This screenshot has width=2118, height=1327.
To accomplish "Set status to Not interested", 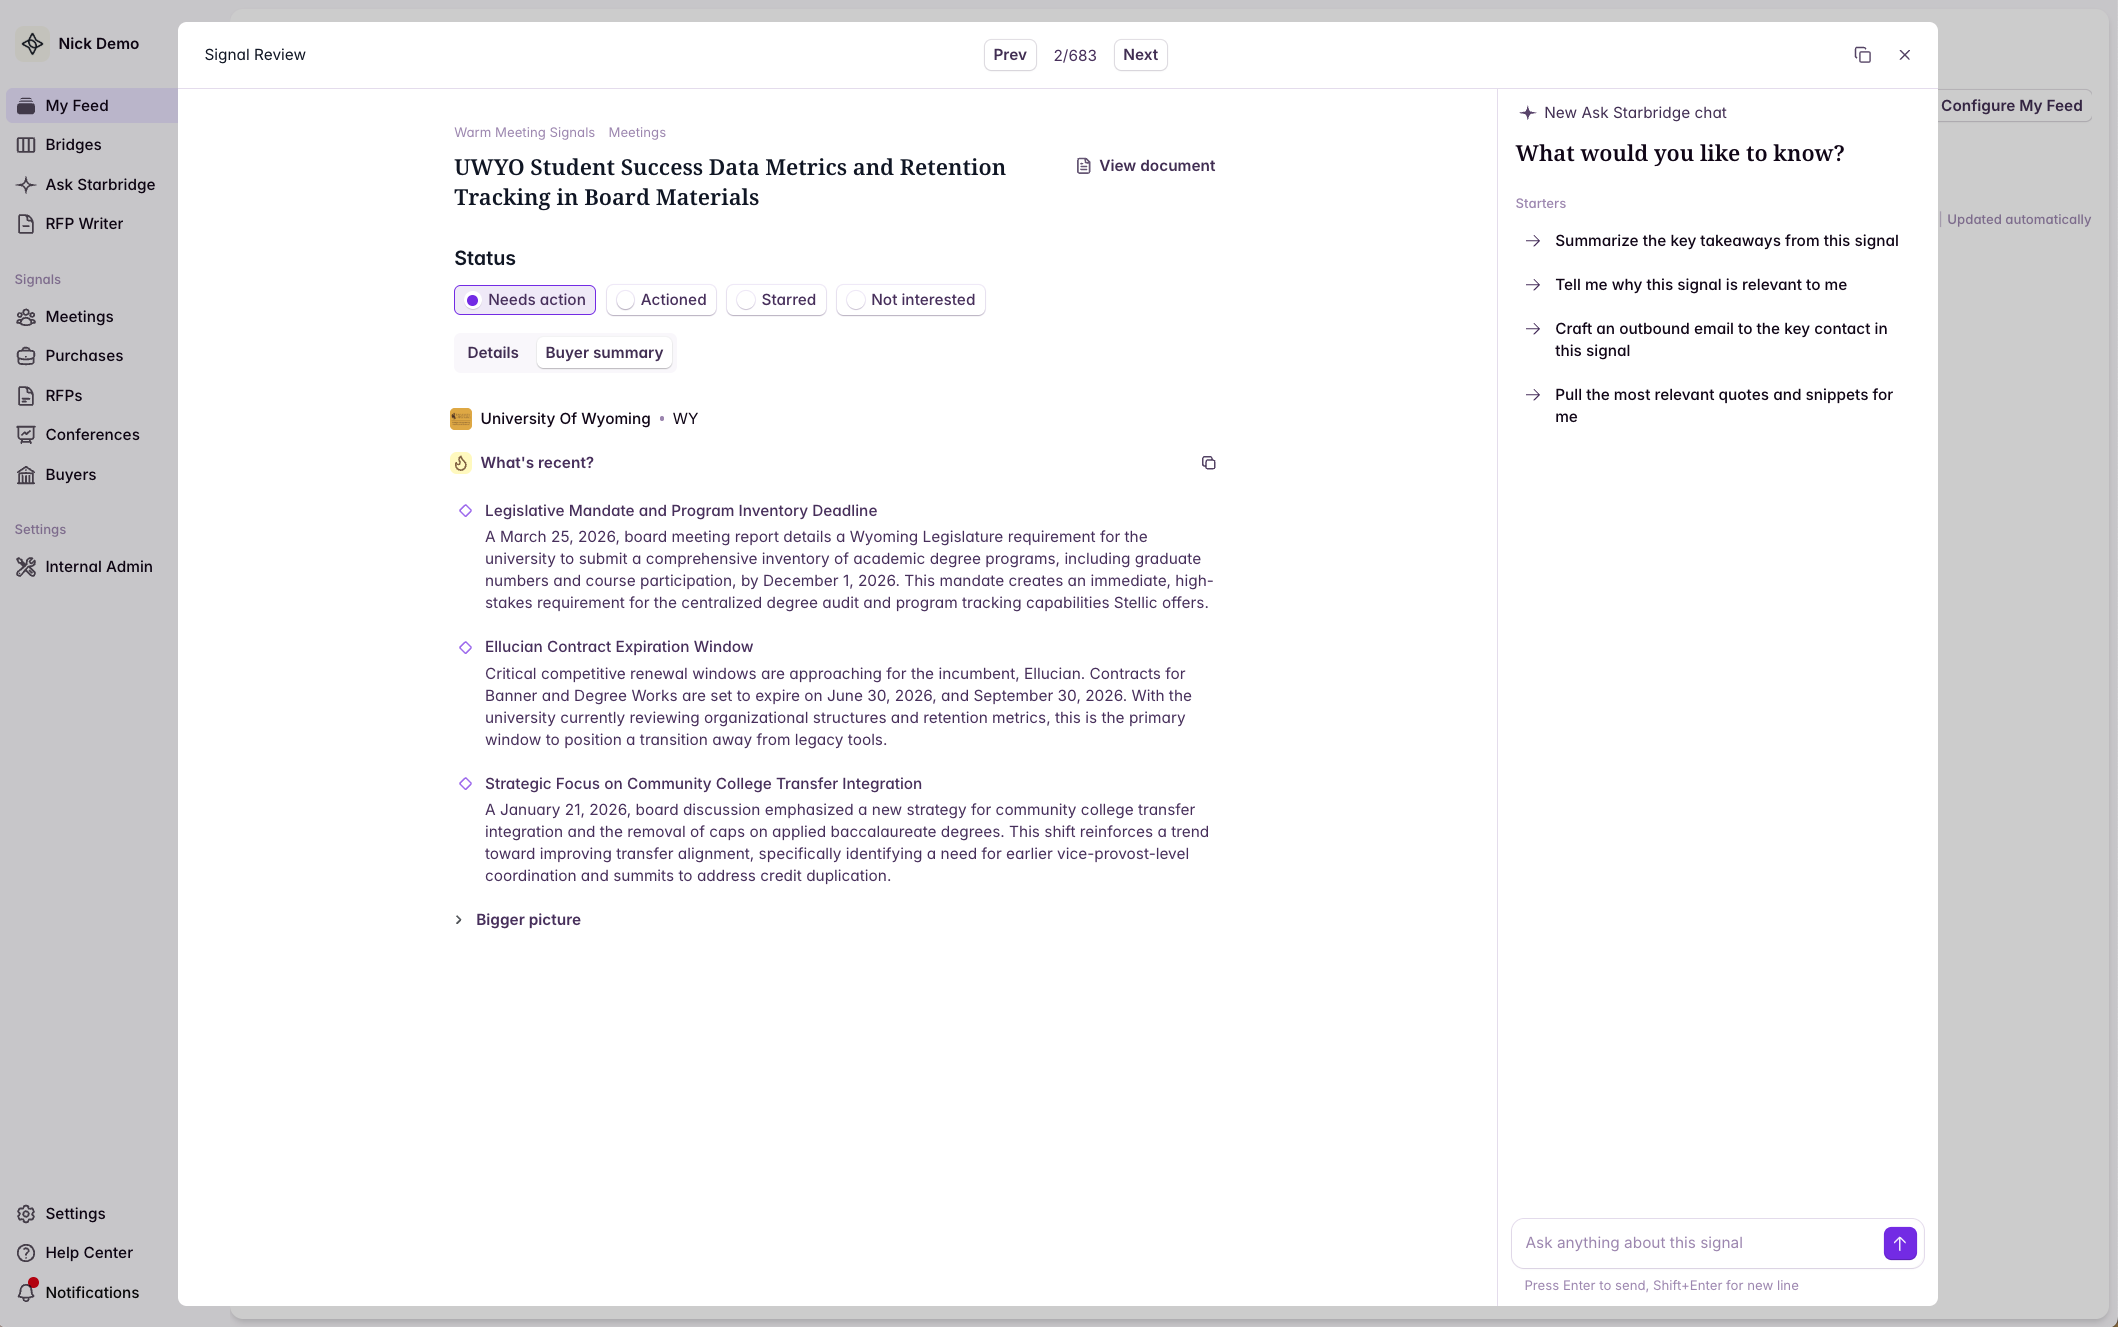I will (910, 300).
